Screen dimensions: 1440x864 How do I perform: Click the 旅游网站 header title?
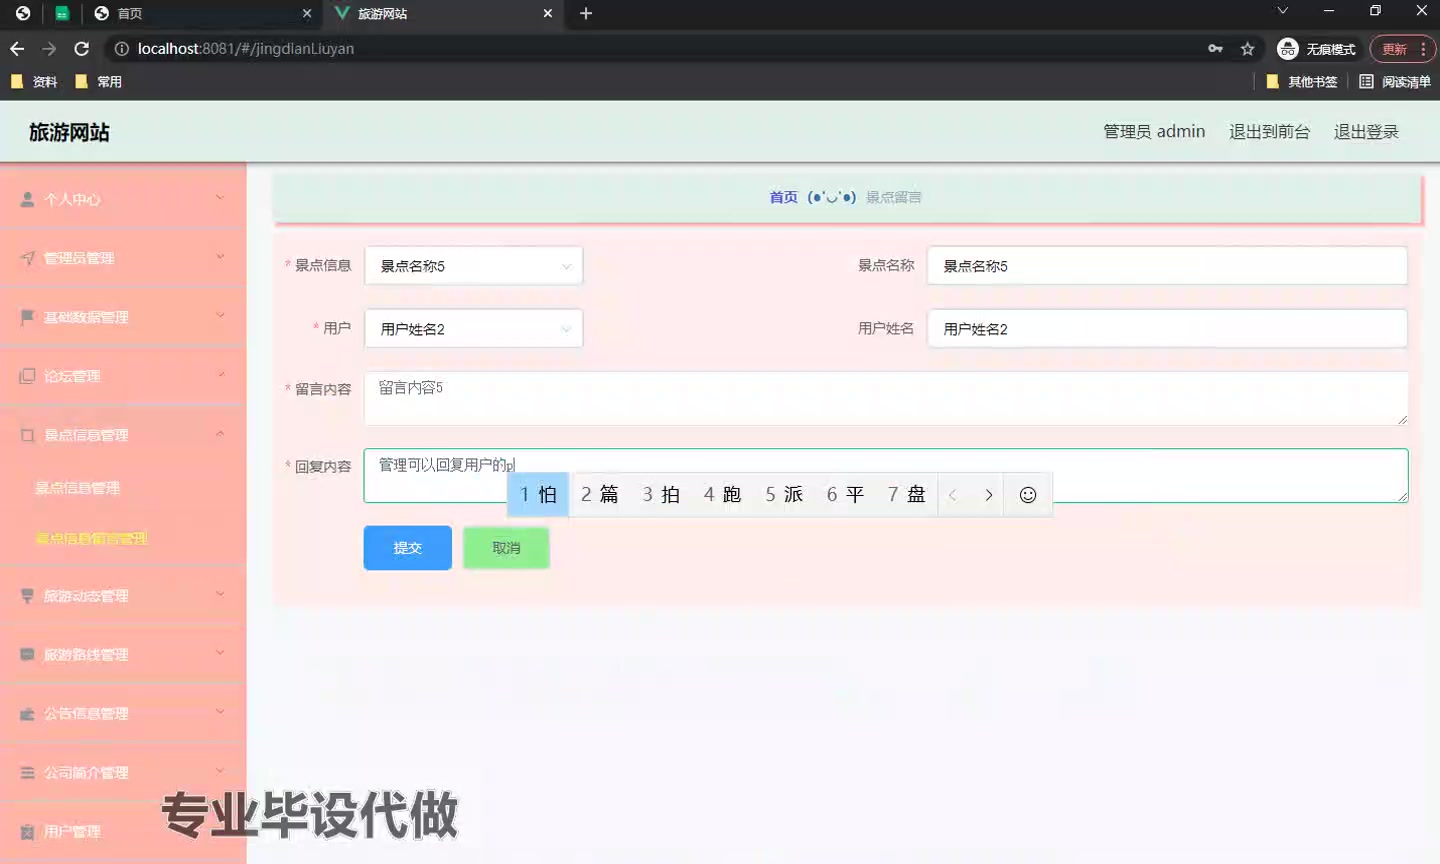point(69,132)
